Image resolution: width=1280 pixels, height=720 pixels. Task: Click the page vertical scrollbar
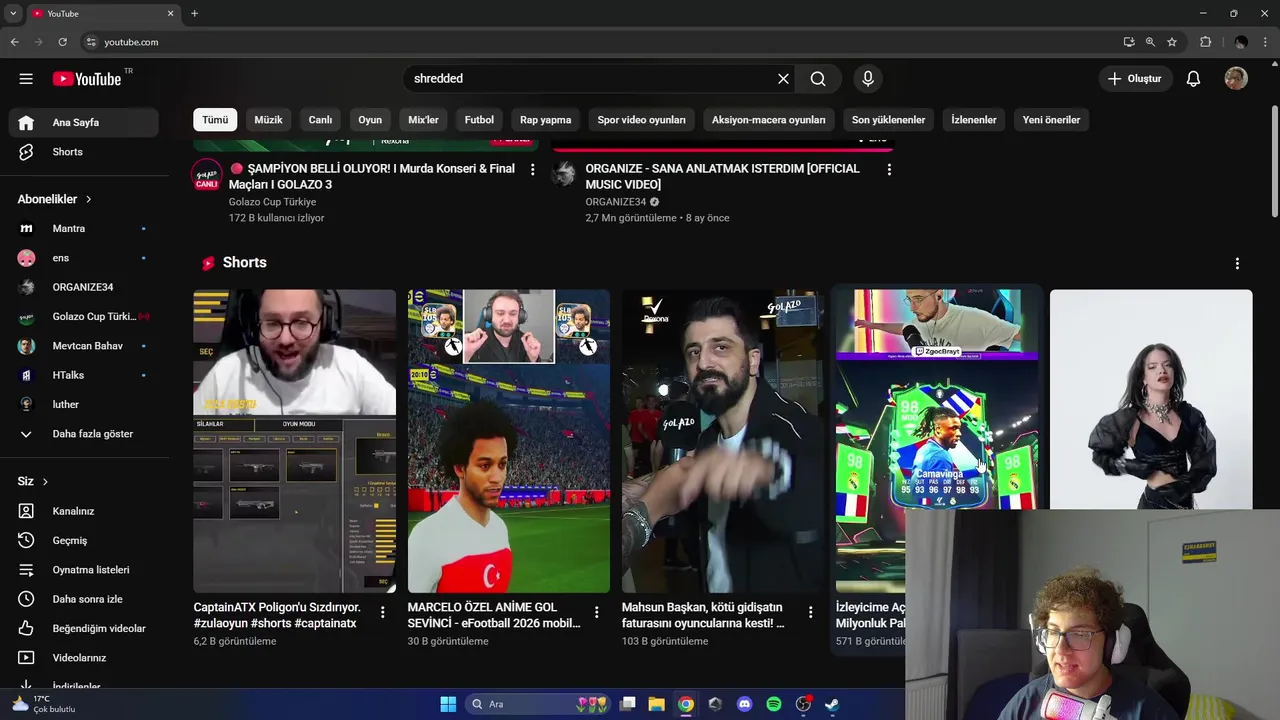(x=1274, y=160)
